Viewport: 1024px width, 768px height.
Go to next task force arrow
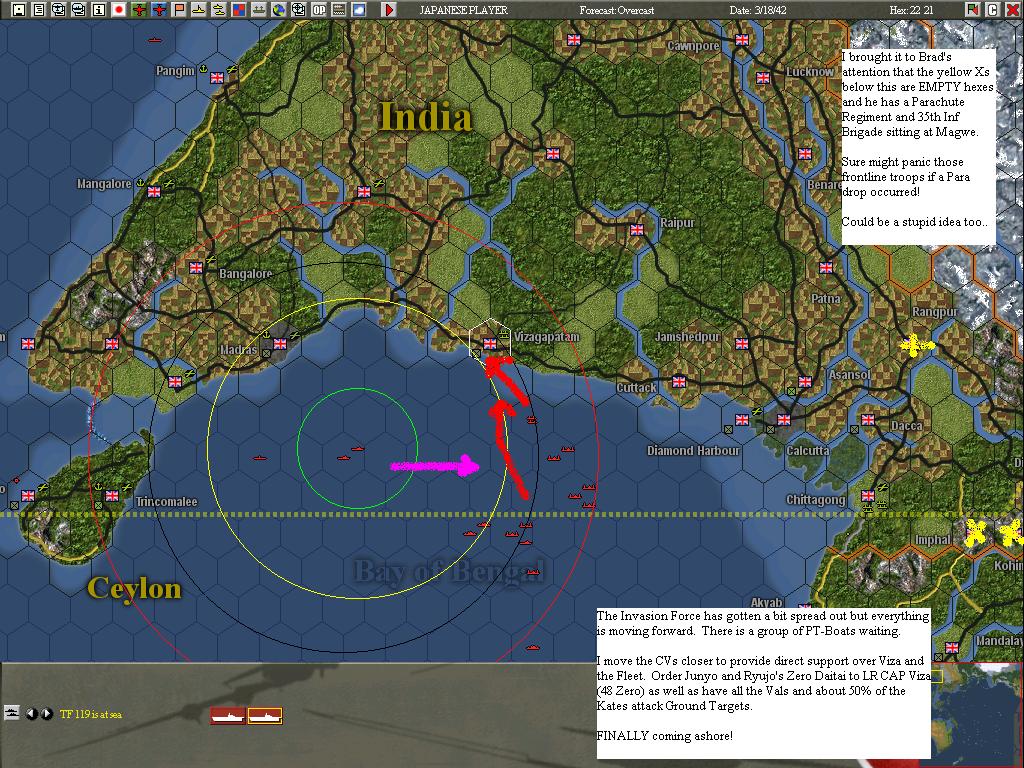click(46, 714)
